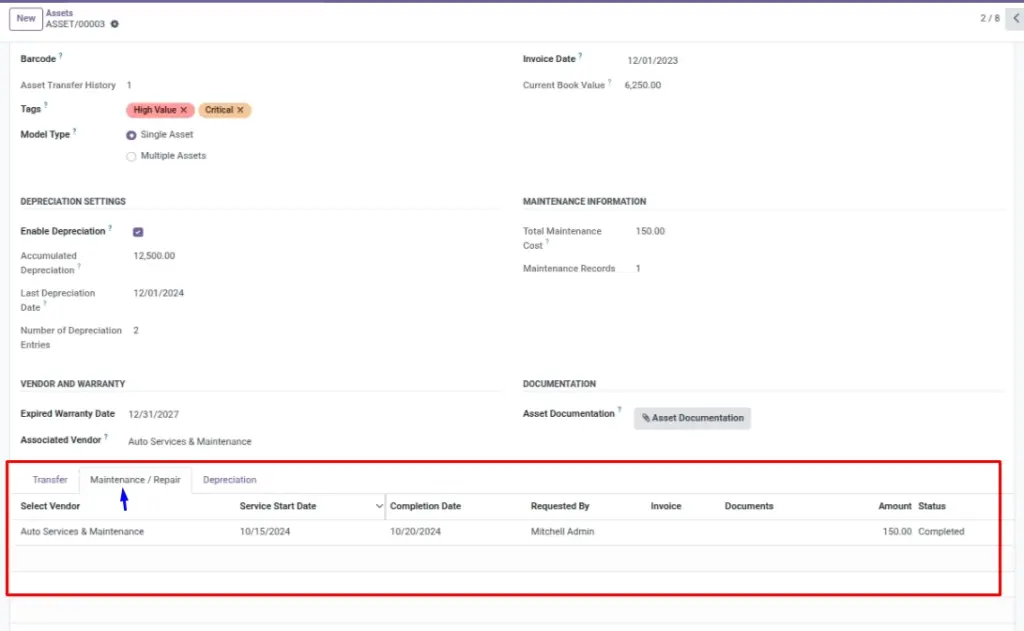Click the Invoice Date value 12/01/2023
Screen dimensions: 1024x631
[652, 61]
